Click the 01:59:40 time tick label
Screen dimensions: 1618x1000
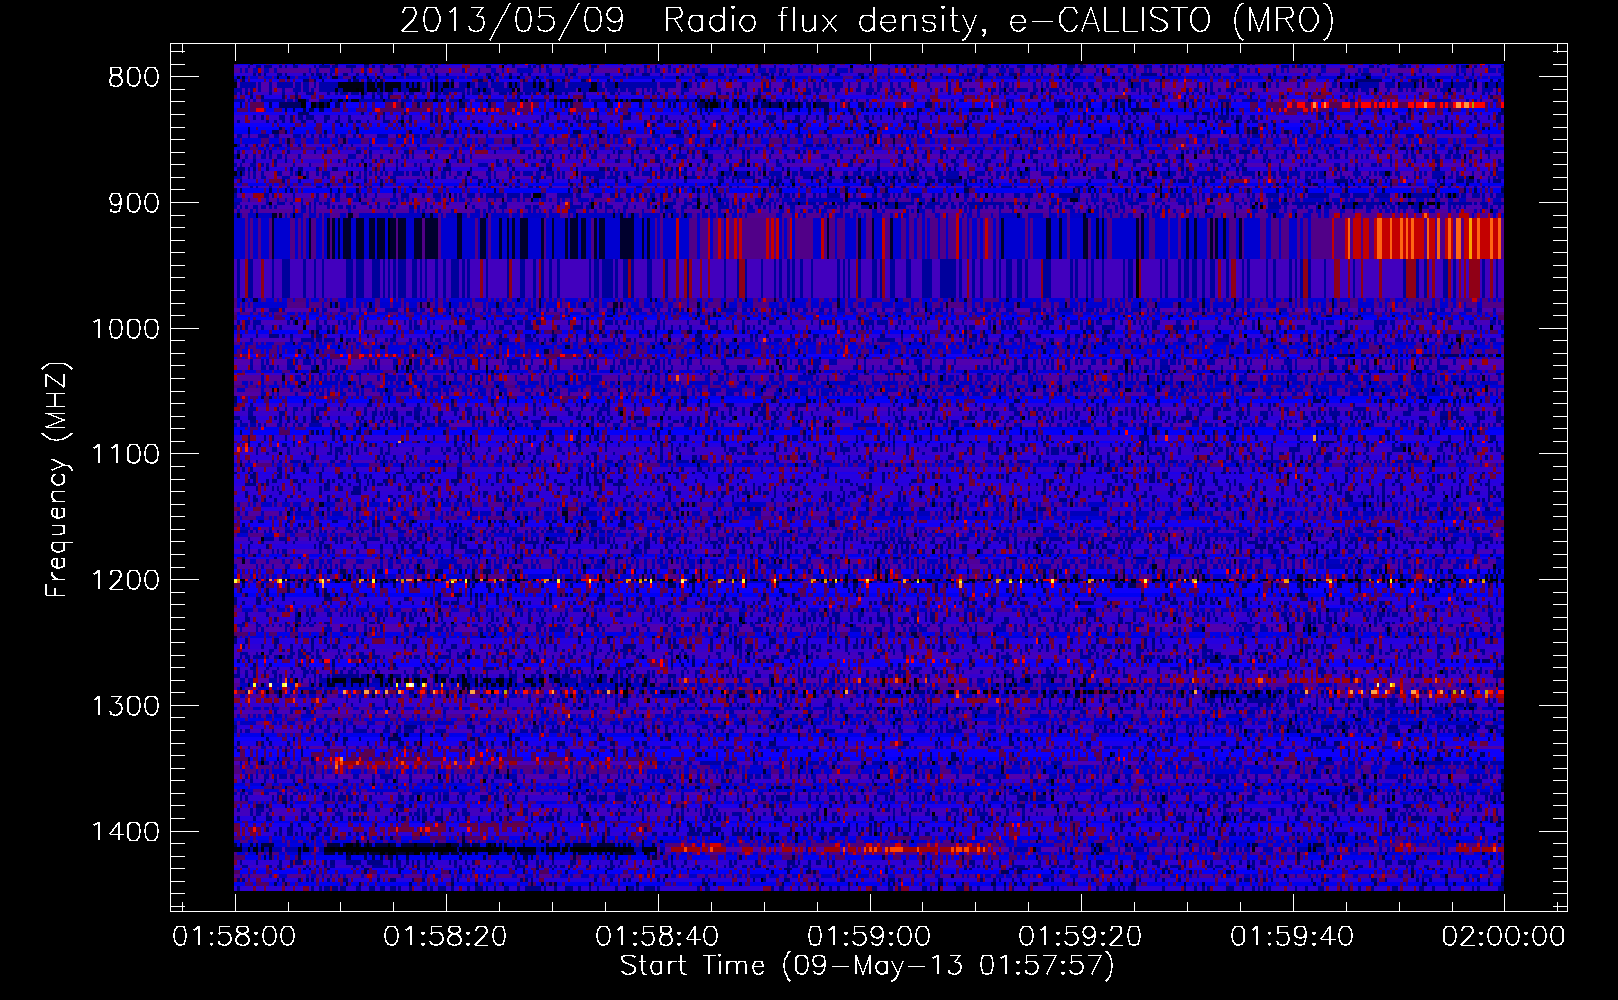point(1292,937)
